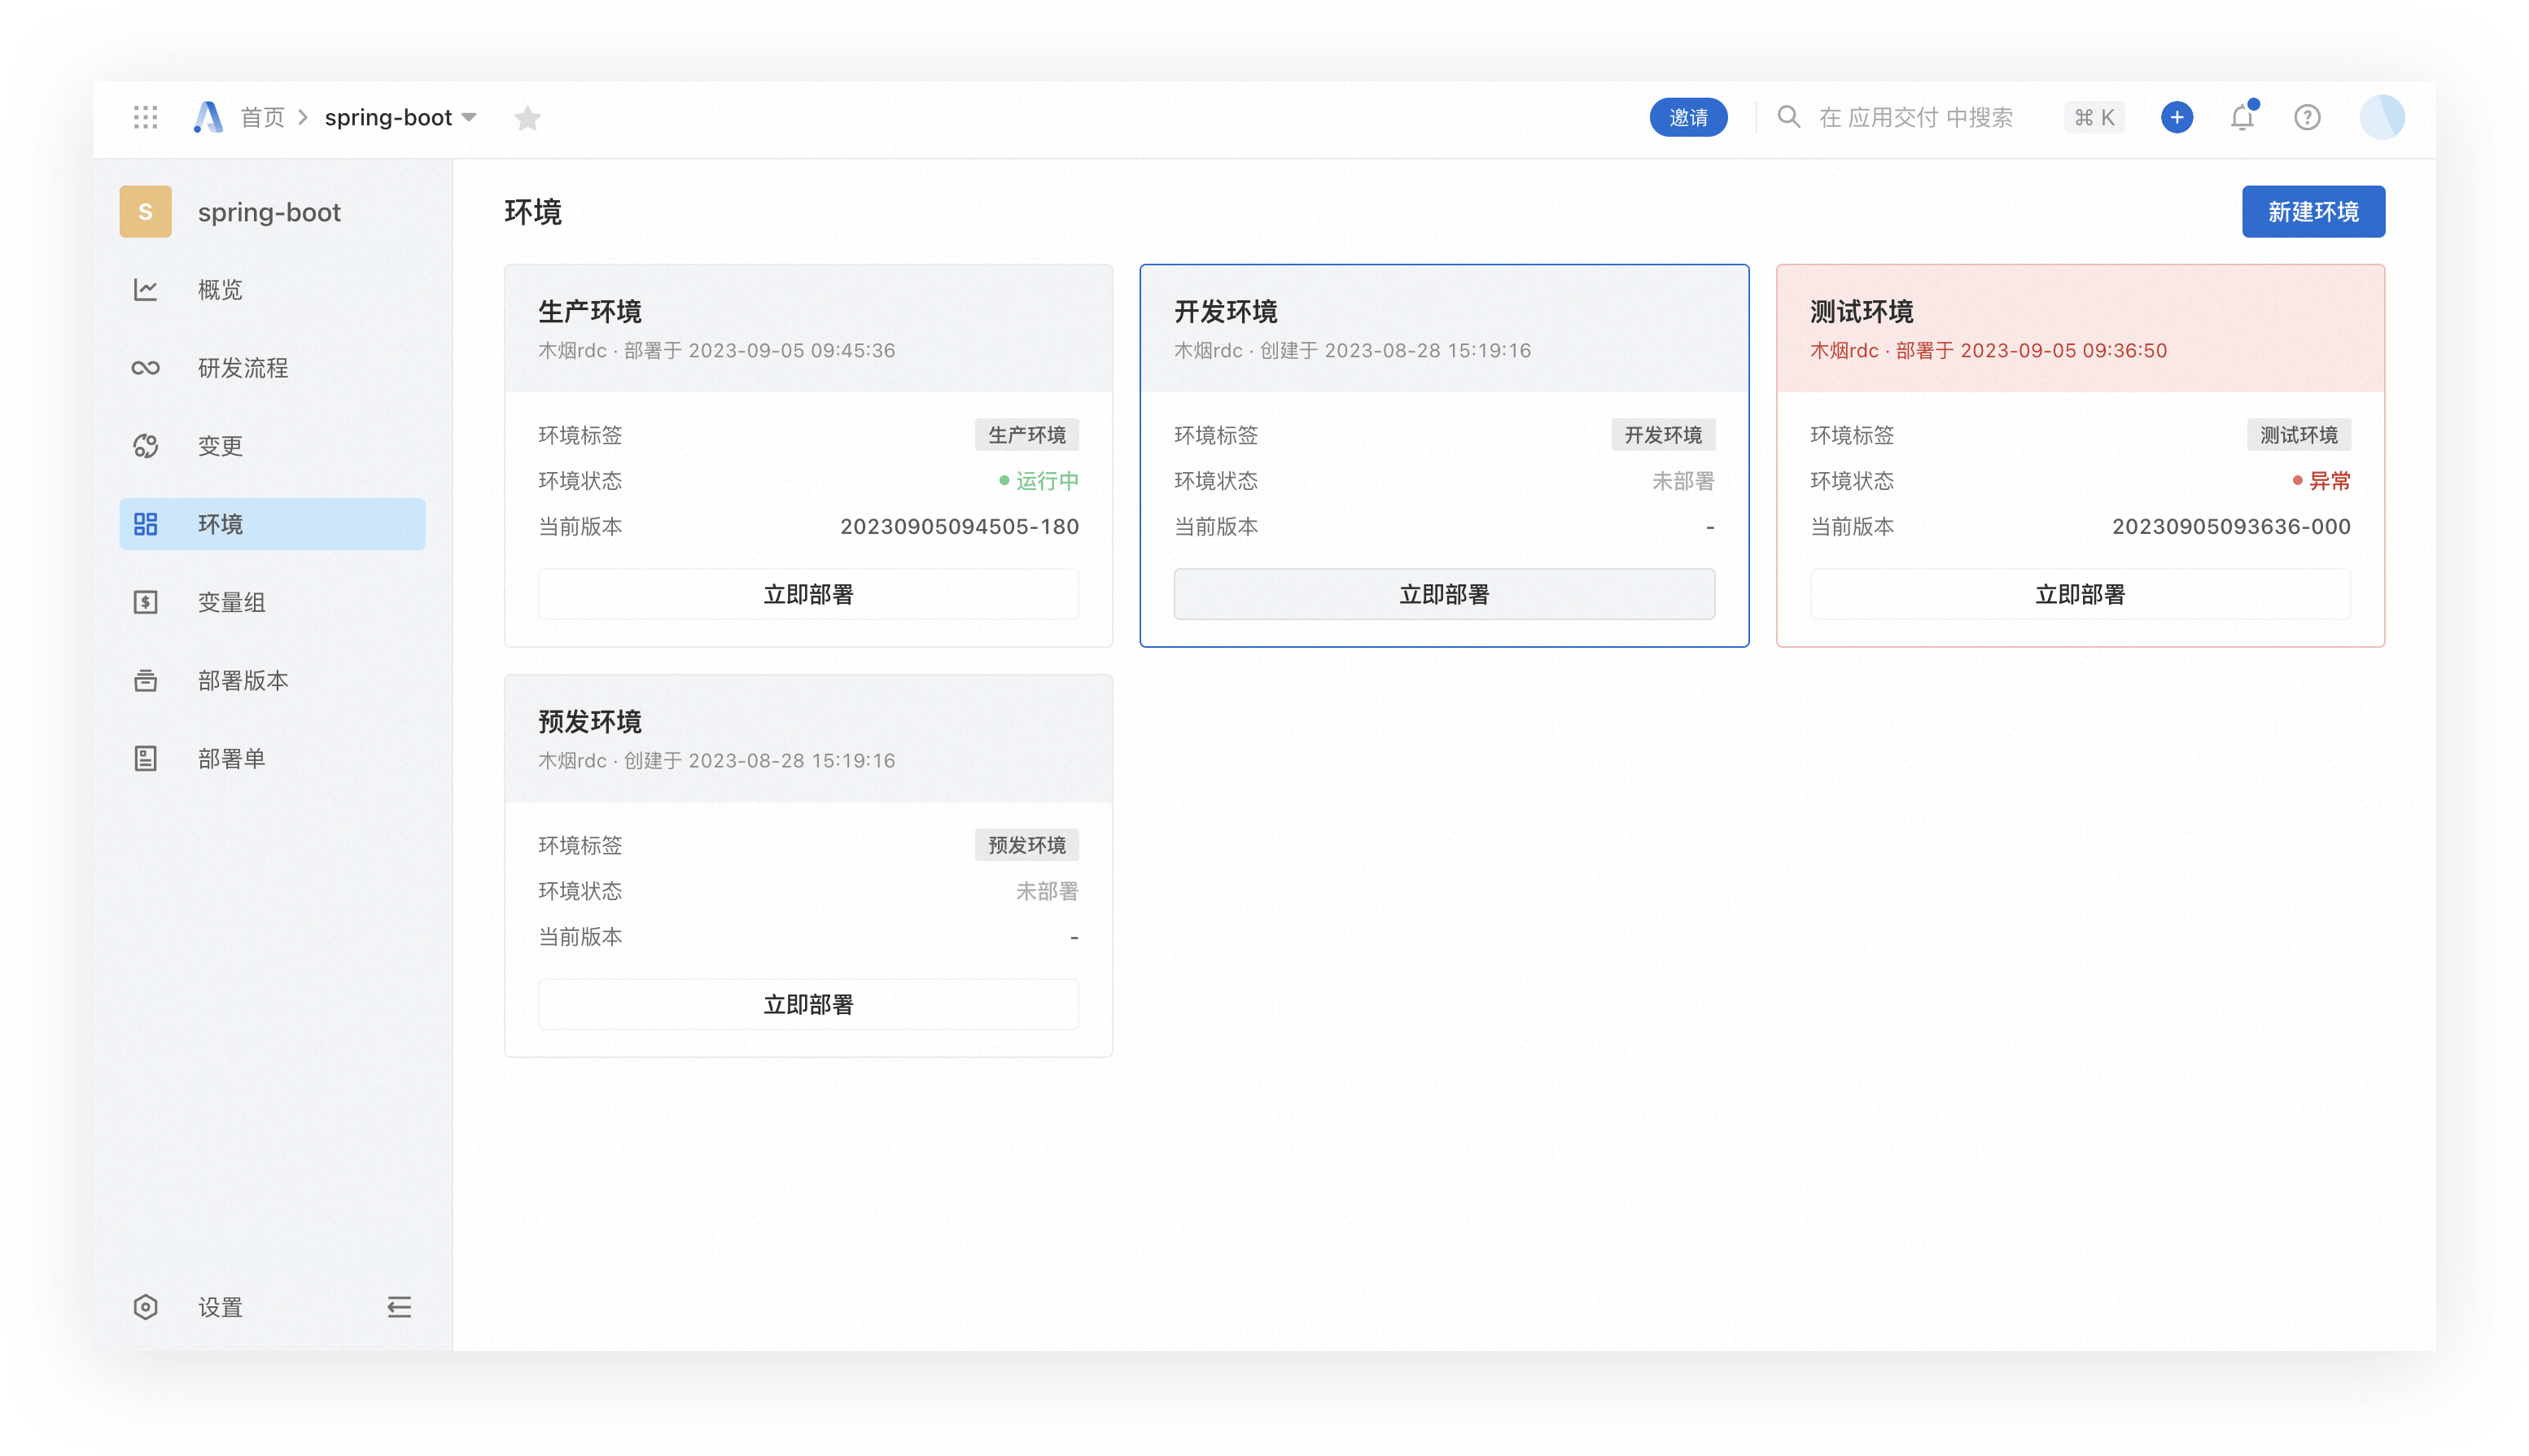Screen dimensions: 2529x1456
Task: Click 立即部署 in the 生产环境 card
Action: click(x=808, y=594)
